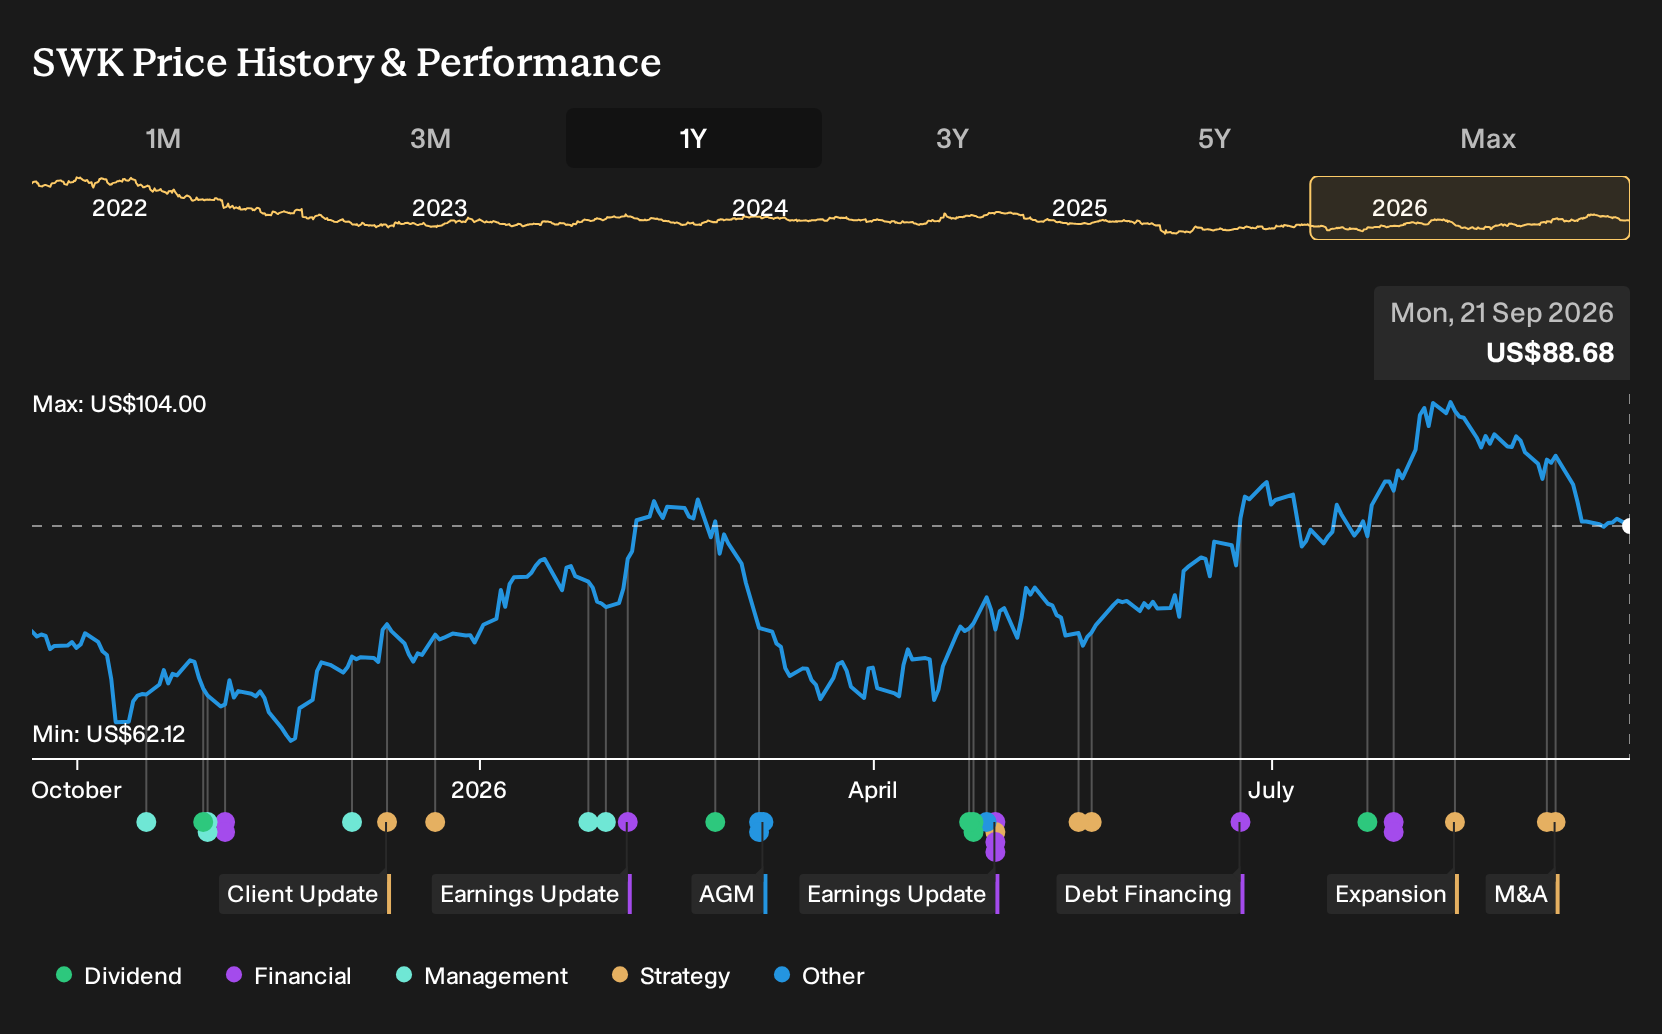
Task: Click the US$88.68 price in tooltip
Action: 1550,353
